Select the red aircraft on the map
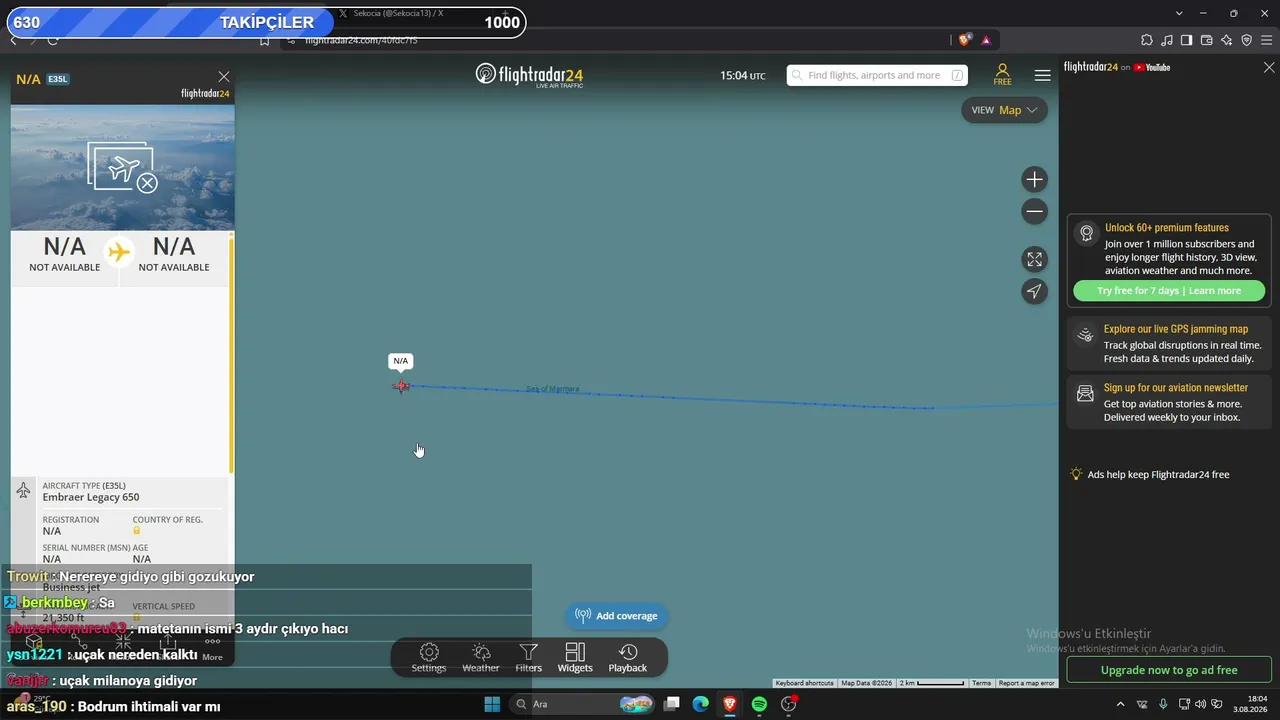This screenshot has width=1280, height=720. (401, 386)
